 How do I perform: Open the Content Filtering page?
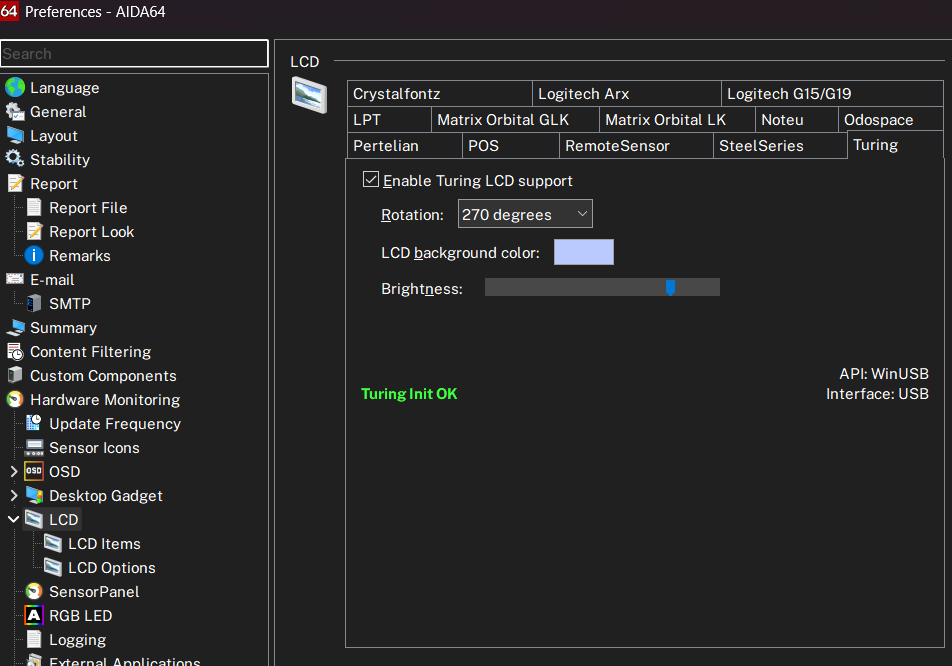[90, 352]
